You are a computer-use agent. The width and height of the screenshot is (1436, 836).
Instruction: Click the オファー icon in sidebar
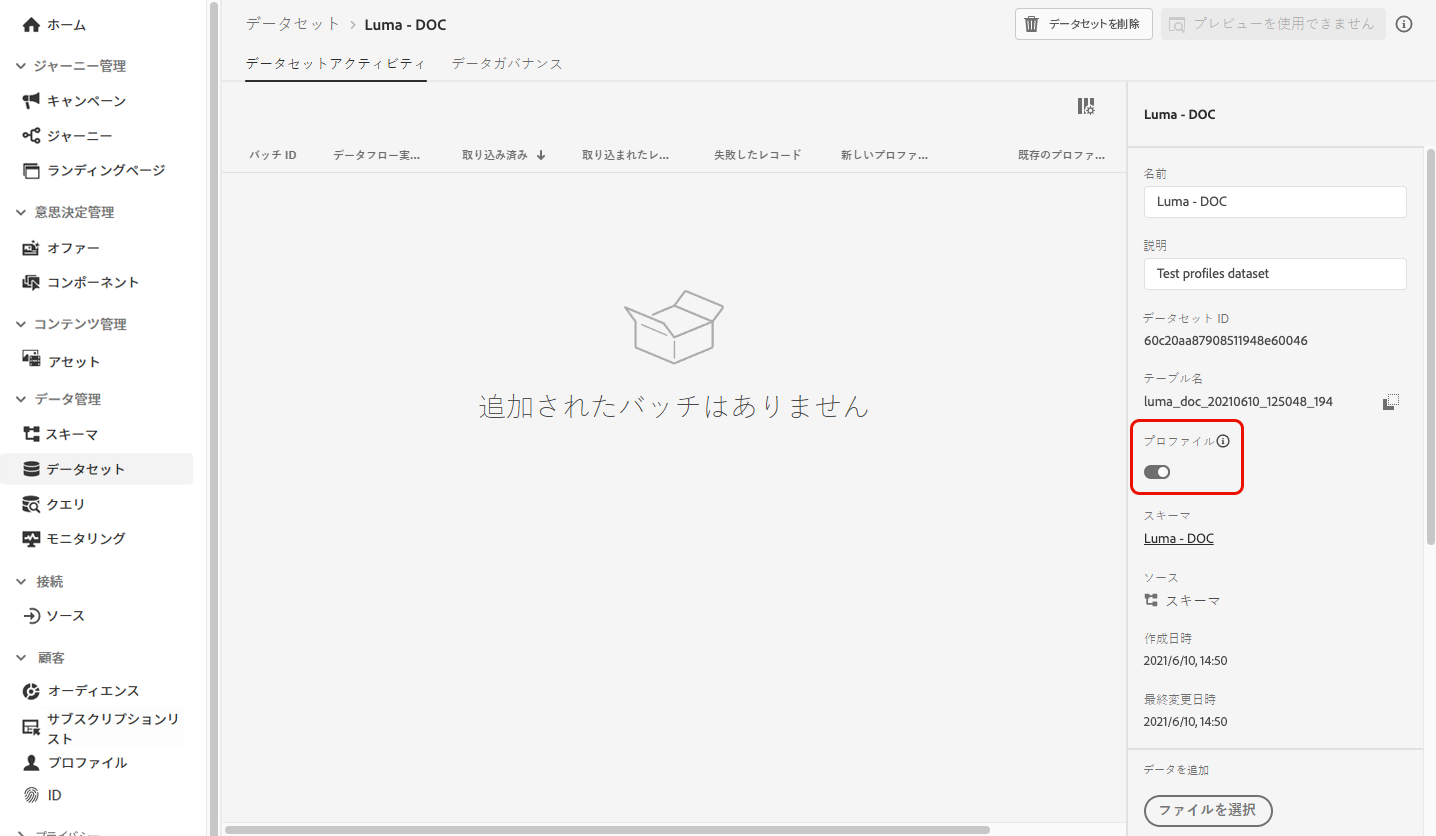click(x=31, y=248)
